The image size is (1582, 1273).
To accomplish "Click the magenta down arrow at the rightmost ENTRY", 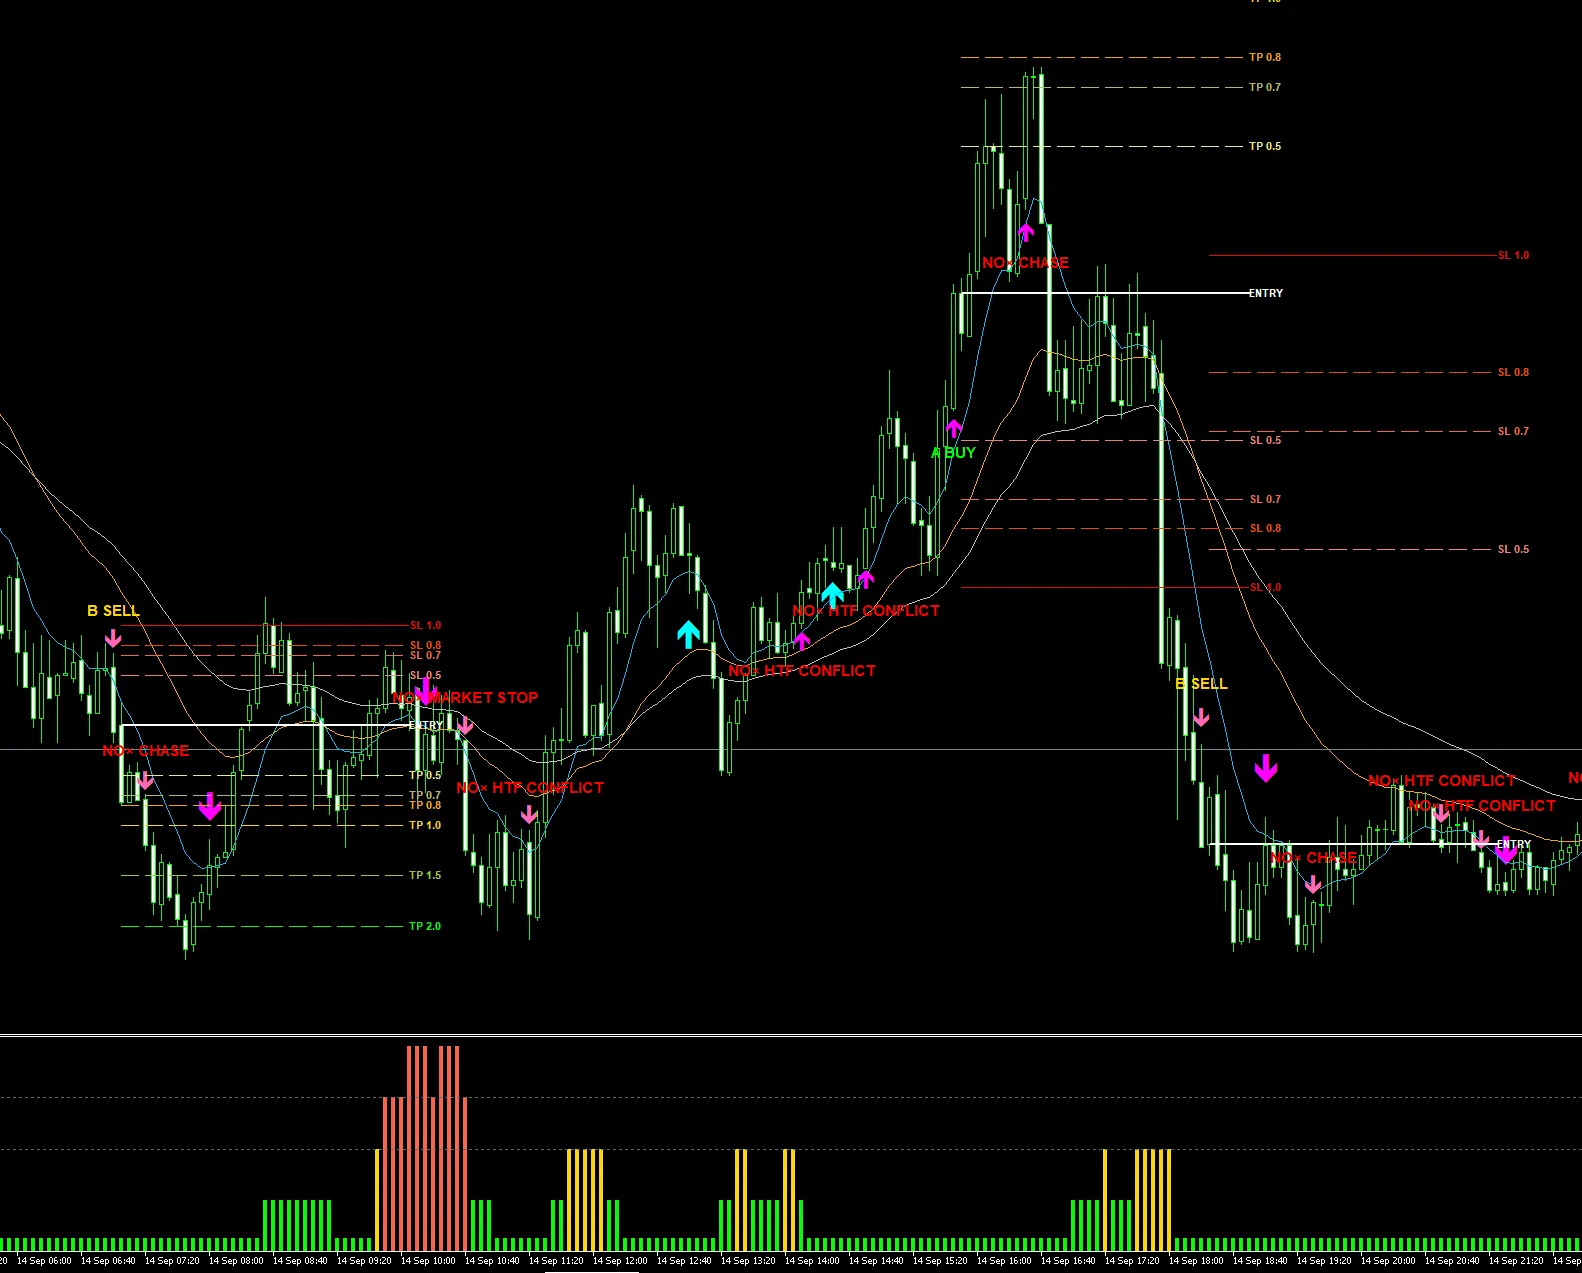I will (1506, 851).
